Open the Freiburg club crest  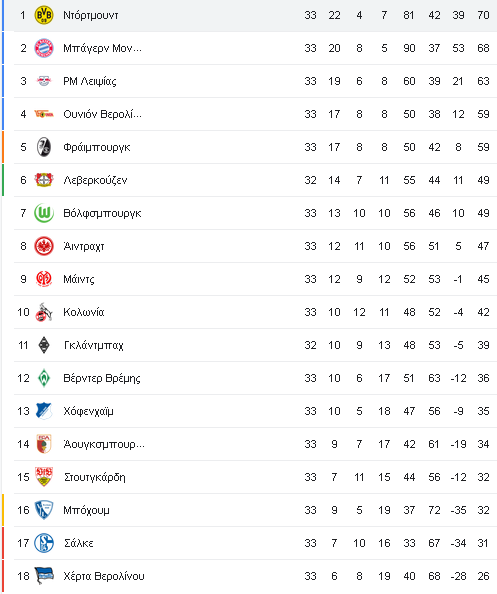(44, 147)
